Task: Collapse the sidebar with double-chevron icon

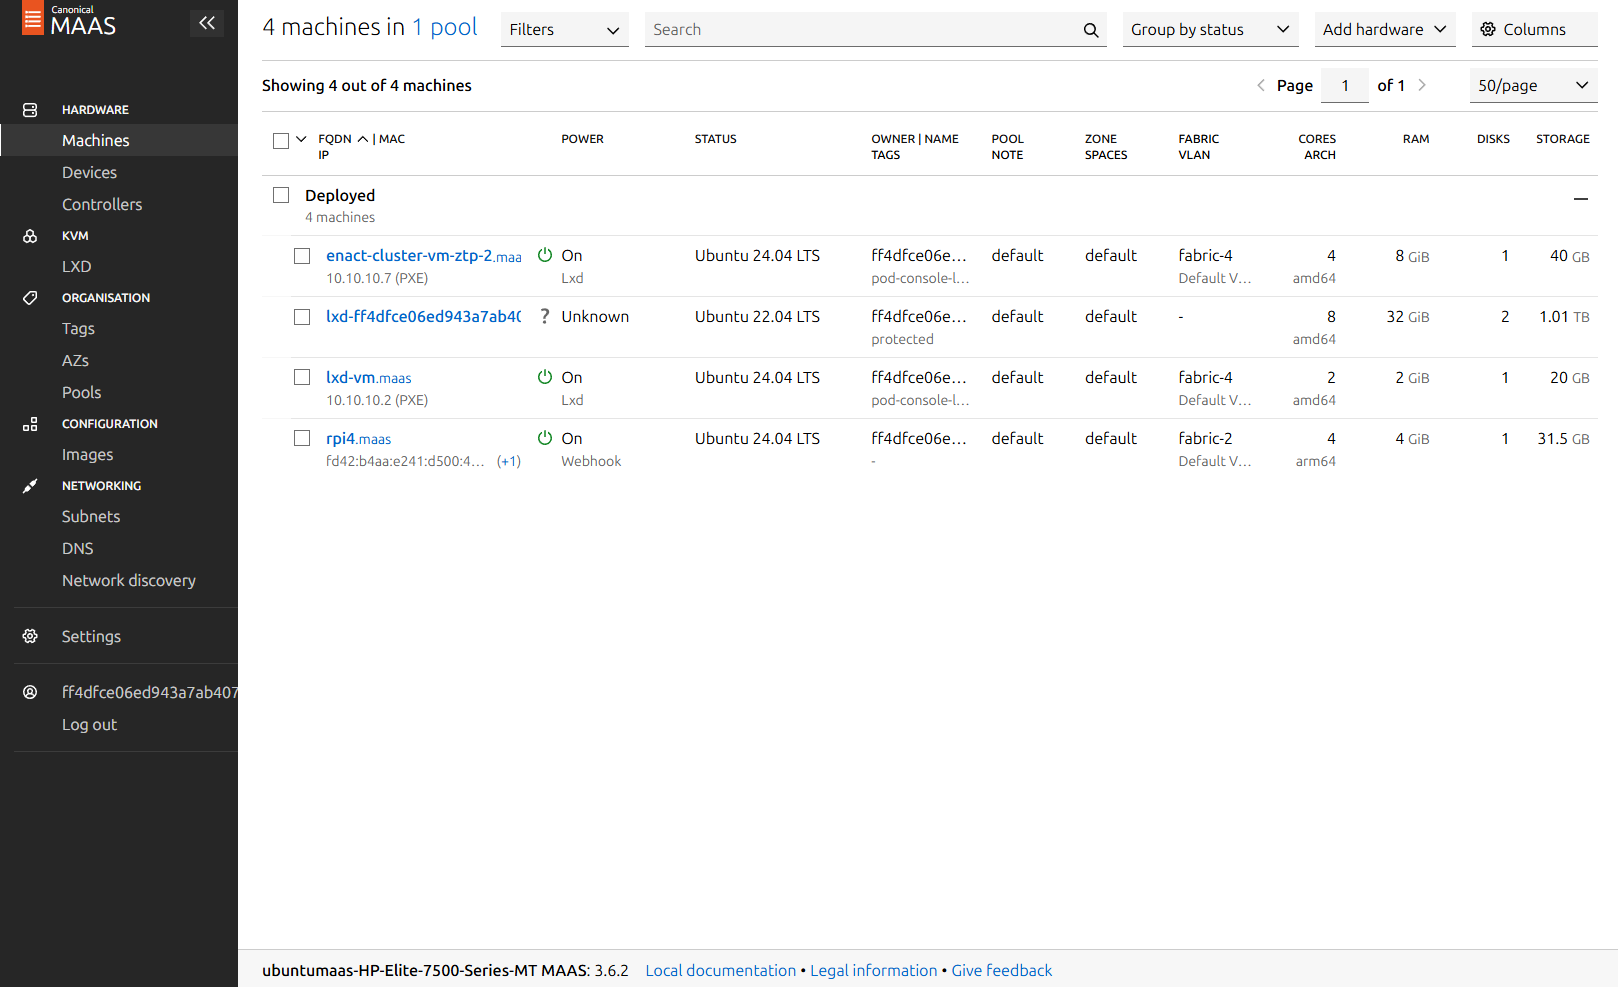Action: tap(207, 23)
